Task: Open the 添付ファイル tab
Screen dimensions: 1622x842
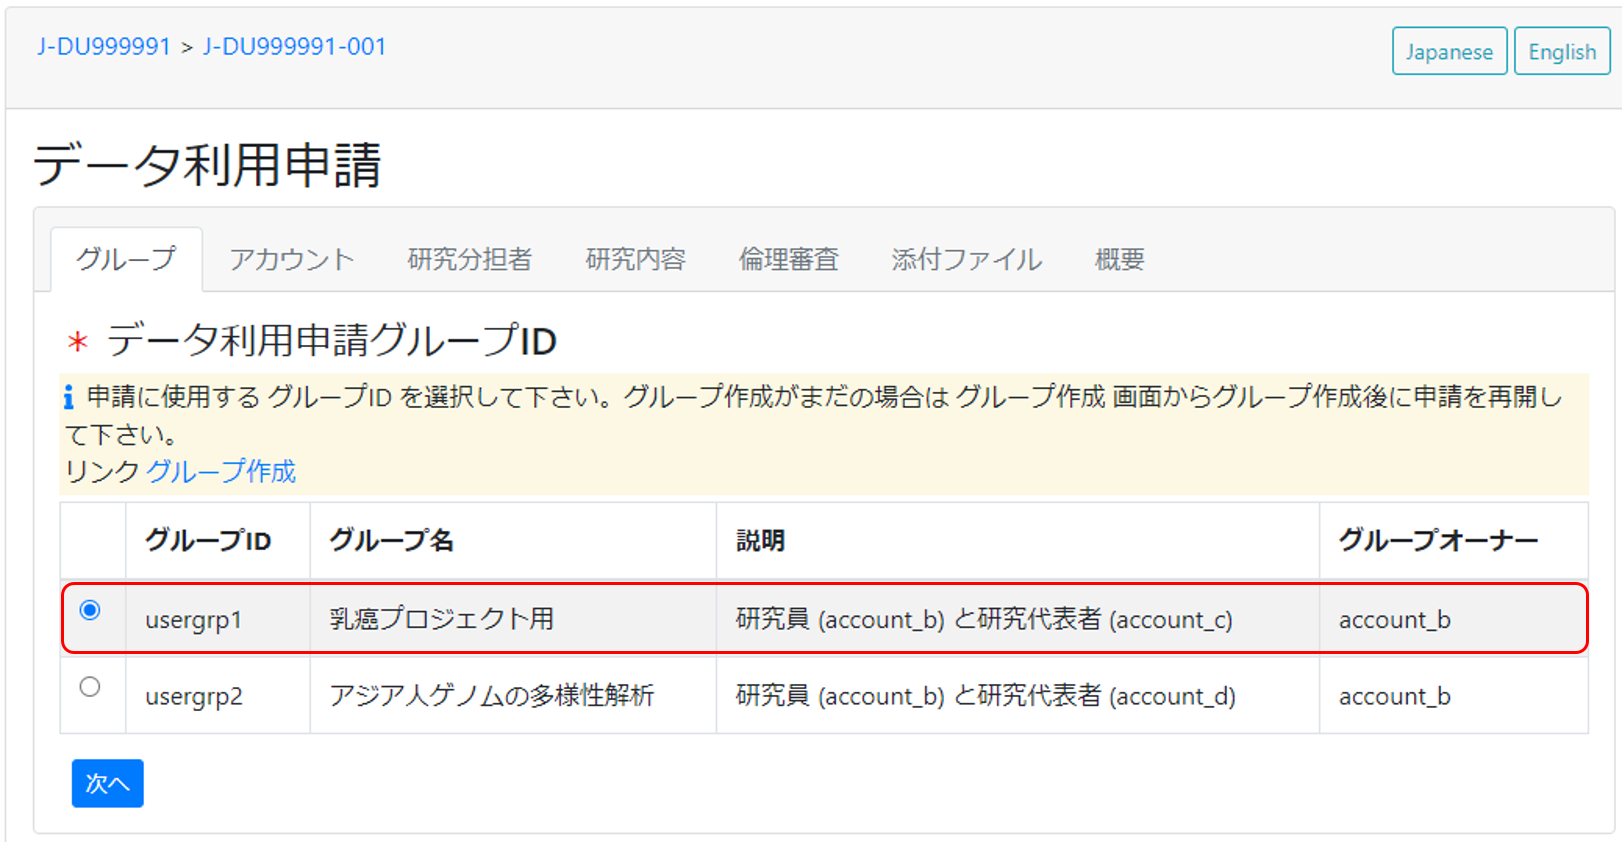Action: pos(966,259)
